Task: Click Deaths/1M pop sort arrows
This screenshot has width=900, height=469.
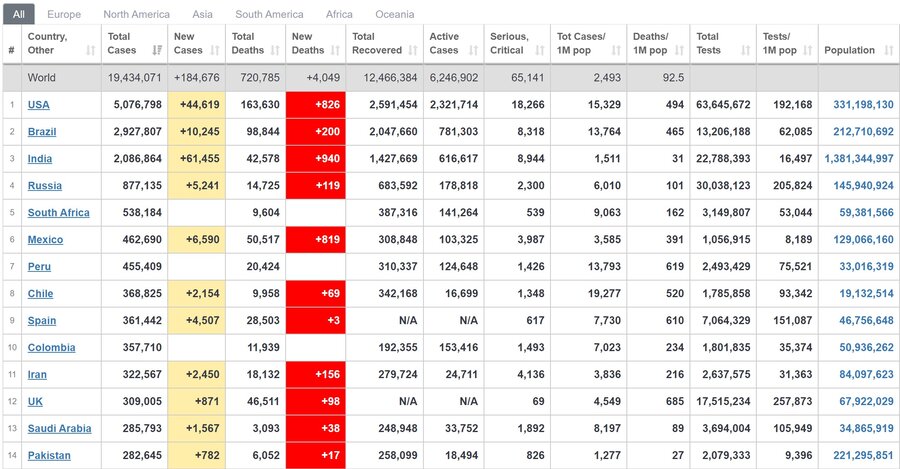Action: (x=680, y=51)
